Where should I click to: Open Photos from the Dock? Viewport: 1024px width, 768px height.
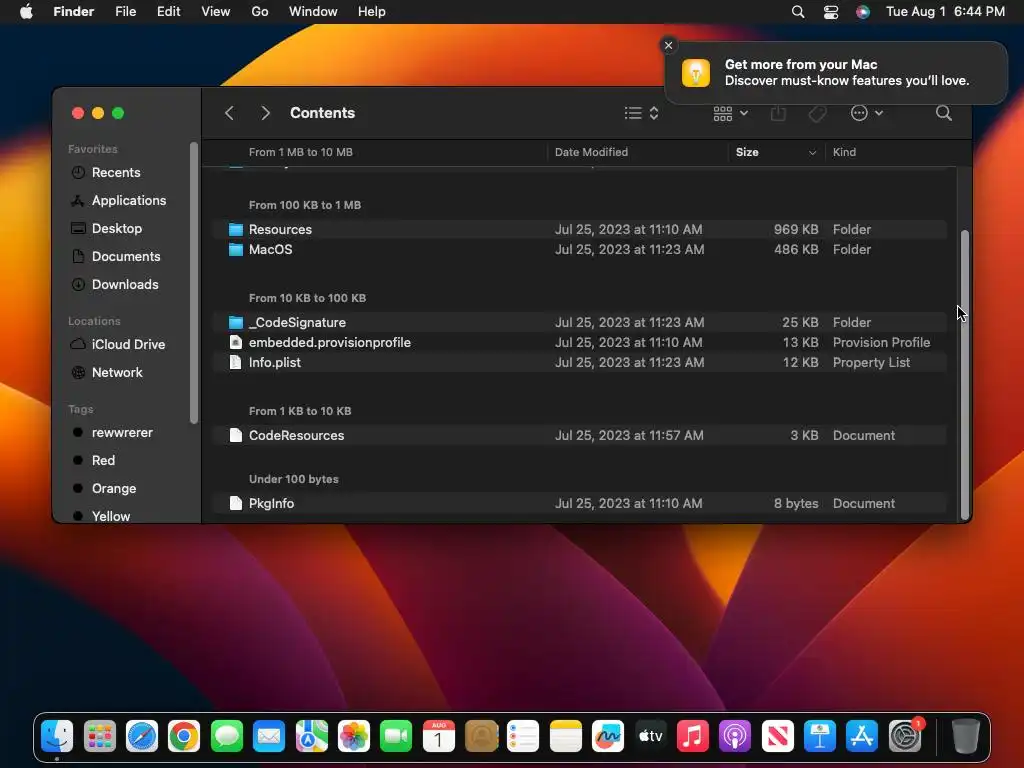353,737
